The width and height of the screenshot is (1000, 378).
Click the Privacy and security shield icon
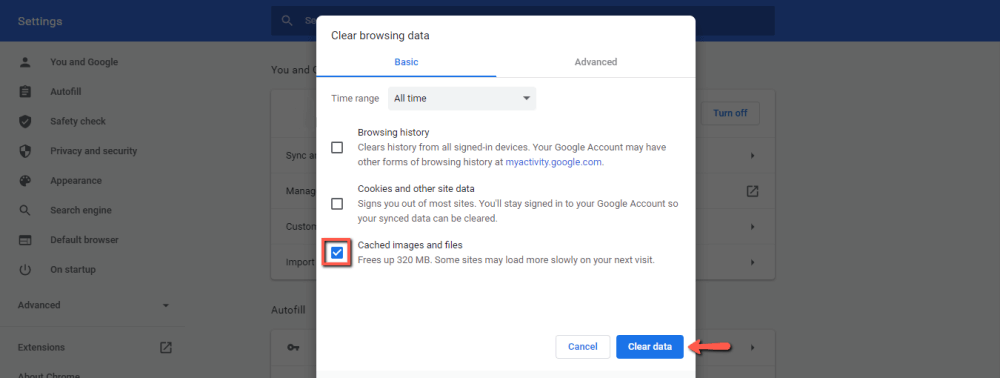[25, 151]
